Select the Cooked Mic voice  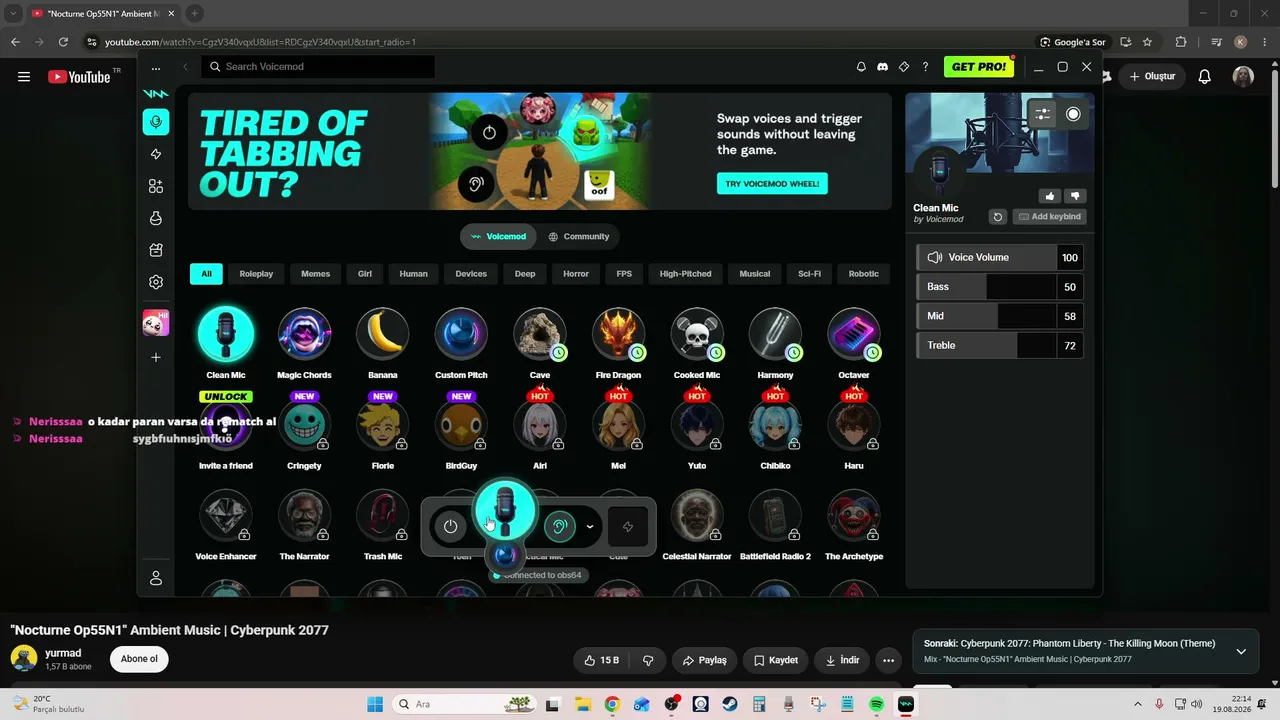697,343
